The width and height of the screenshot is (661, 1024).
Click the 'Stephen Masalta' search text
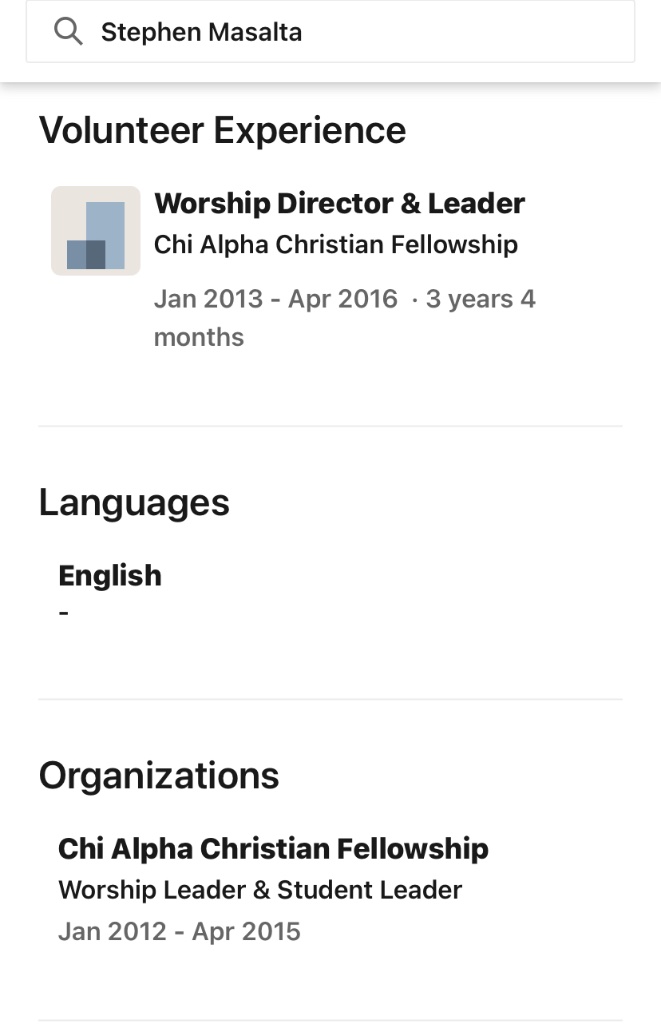pos(201,33)
